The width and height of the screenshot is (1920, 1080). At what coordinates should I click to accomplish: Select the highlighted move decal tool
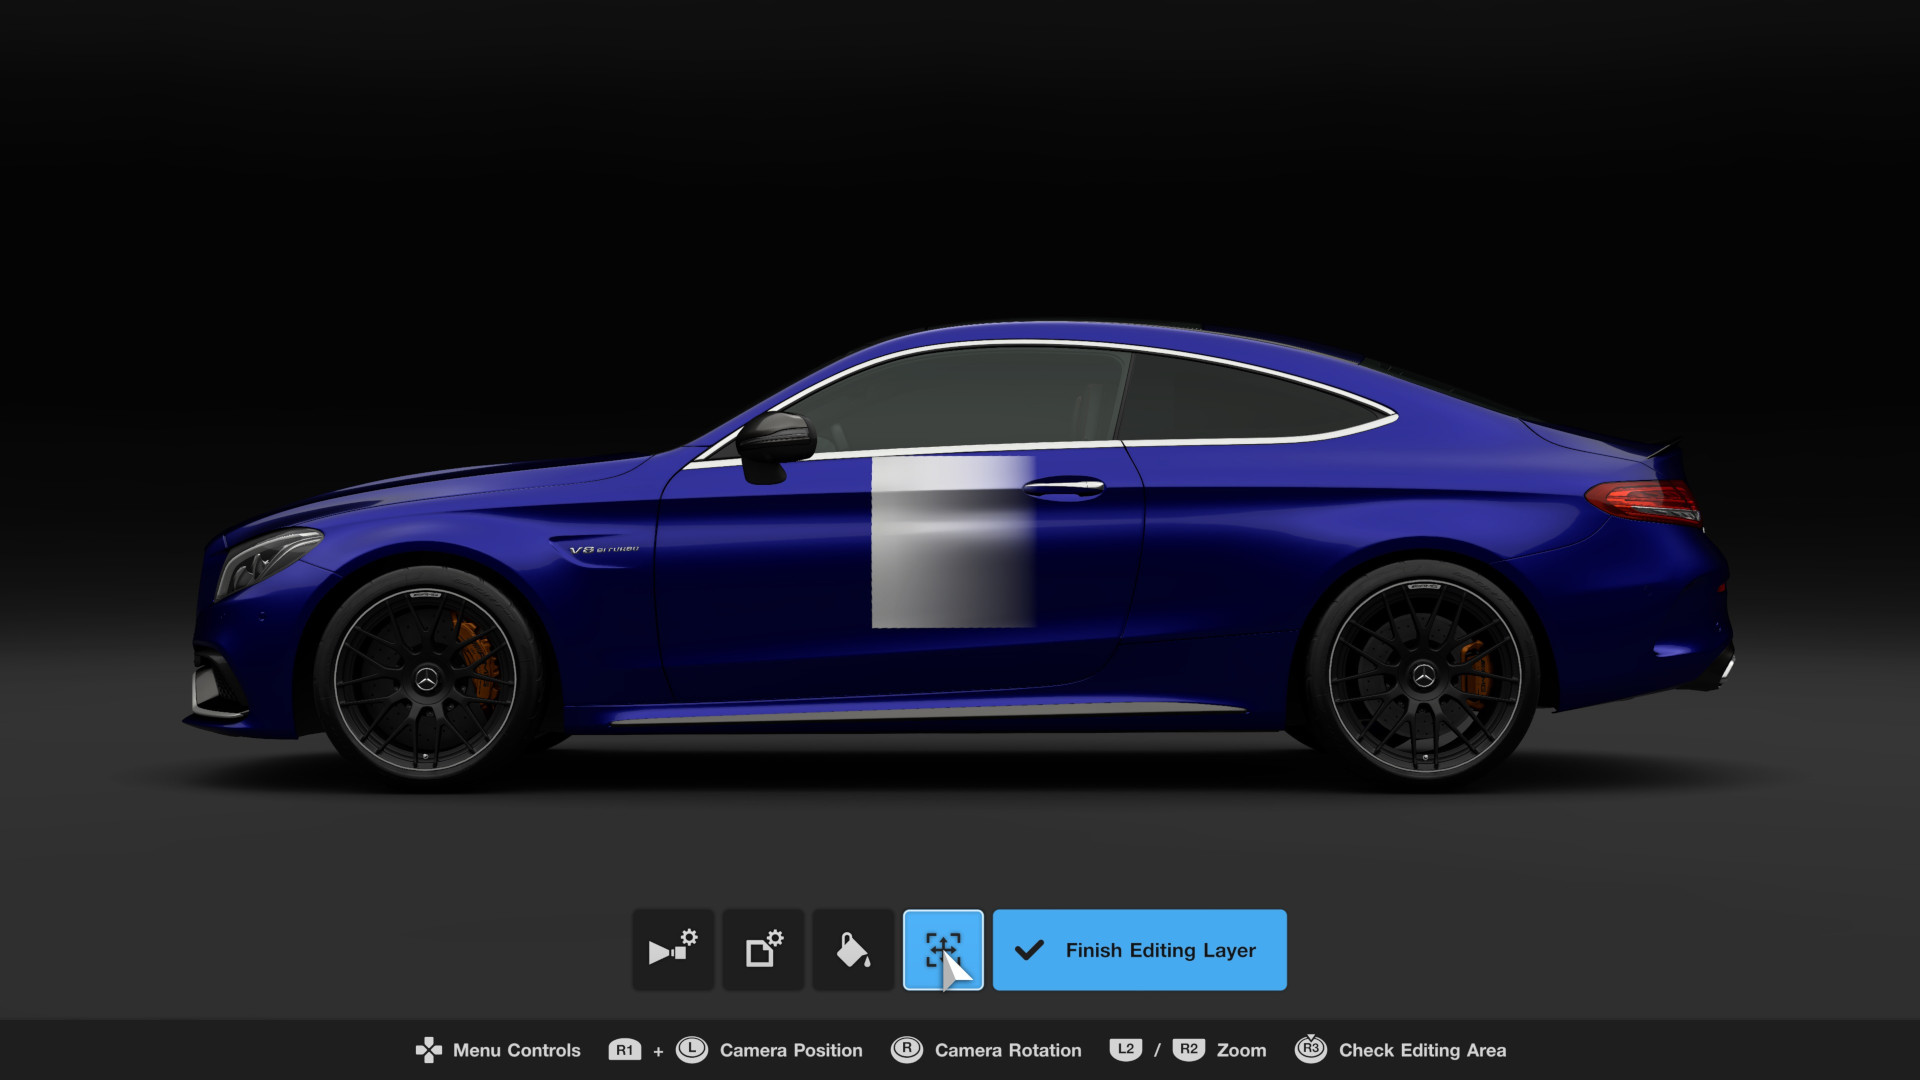point(943,950)
